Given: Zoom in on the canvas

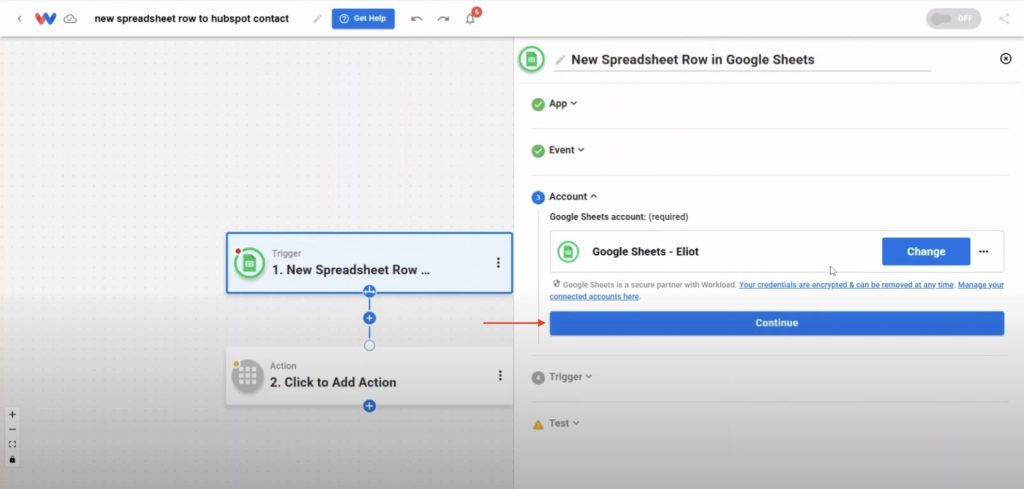Looking at the screenshot, I should pyautogui.click(x=12, y=415).
